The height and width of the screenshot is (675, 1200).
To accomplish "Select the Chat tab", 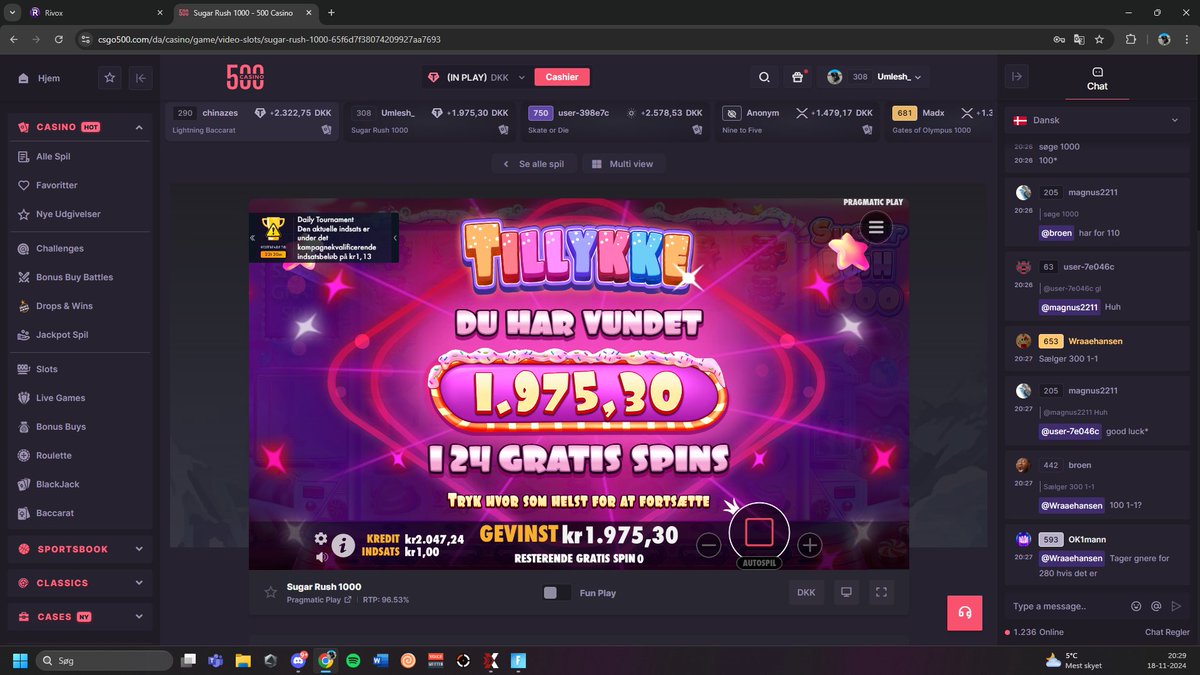I will click(x=1097, y=79).
